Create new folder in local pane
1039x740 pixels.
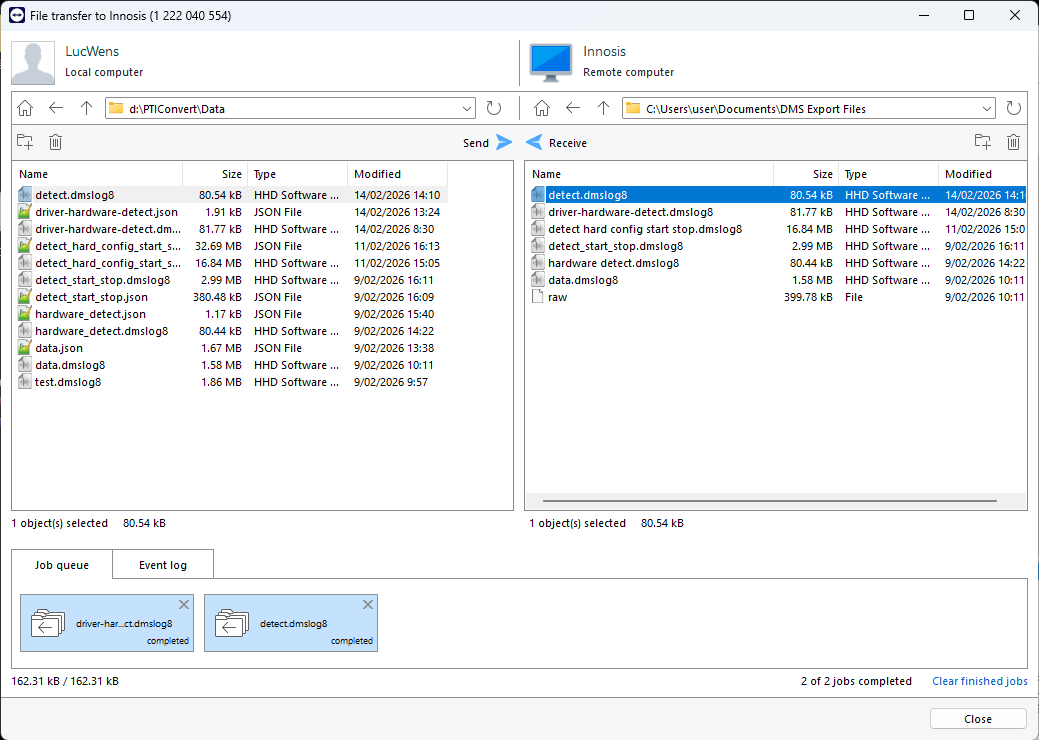point(25,142)
